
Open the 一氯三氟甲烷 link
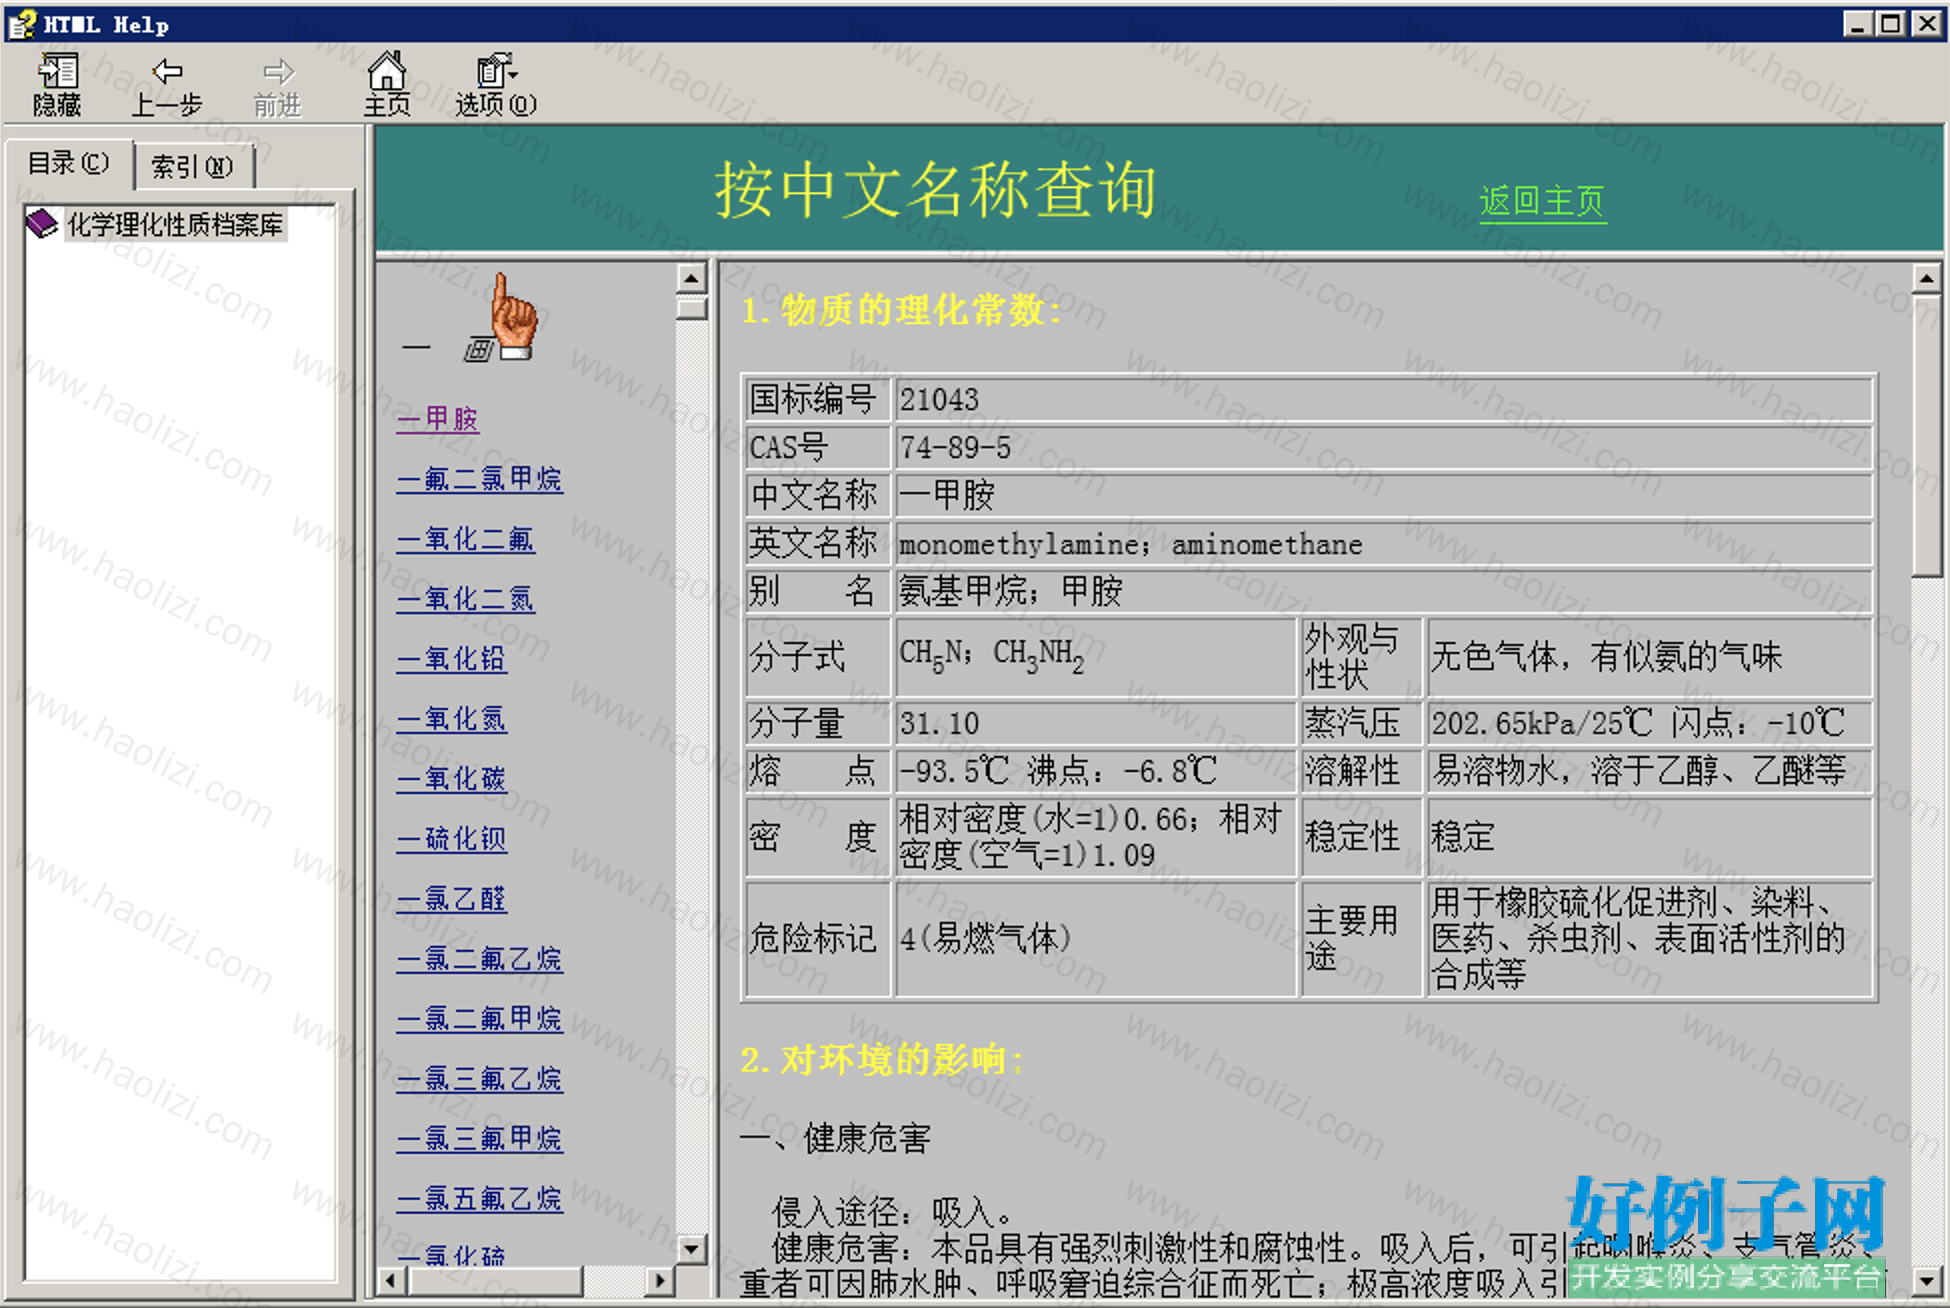click(x=479, y=1138)
